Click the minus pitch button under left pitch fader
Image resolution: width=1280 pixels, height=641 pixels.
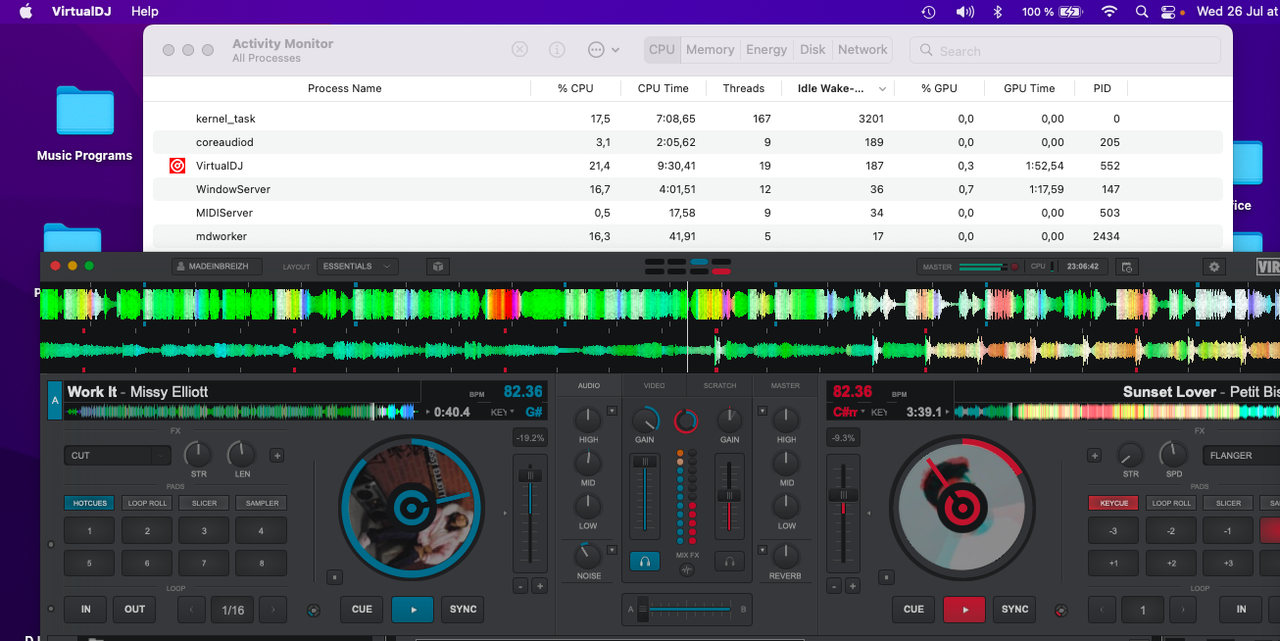tap(520, 586)
